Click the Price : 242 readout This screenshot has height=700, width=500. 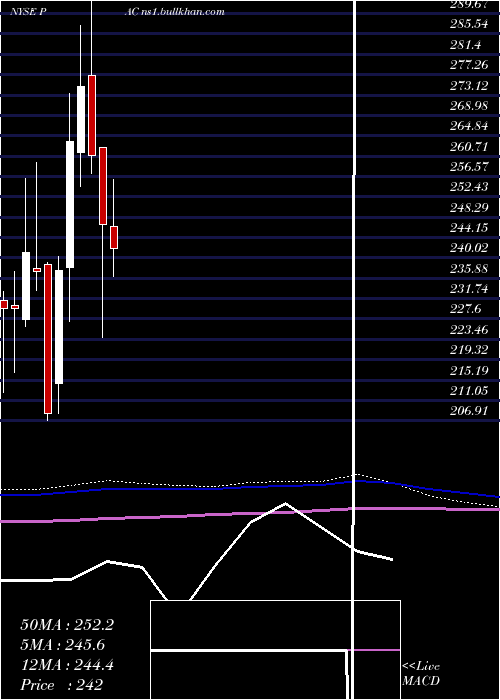(62, 685)
